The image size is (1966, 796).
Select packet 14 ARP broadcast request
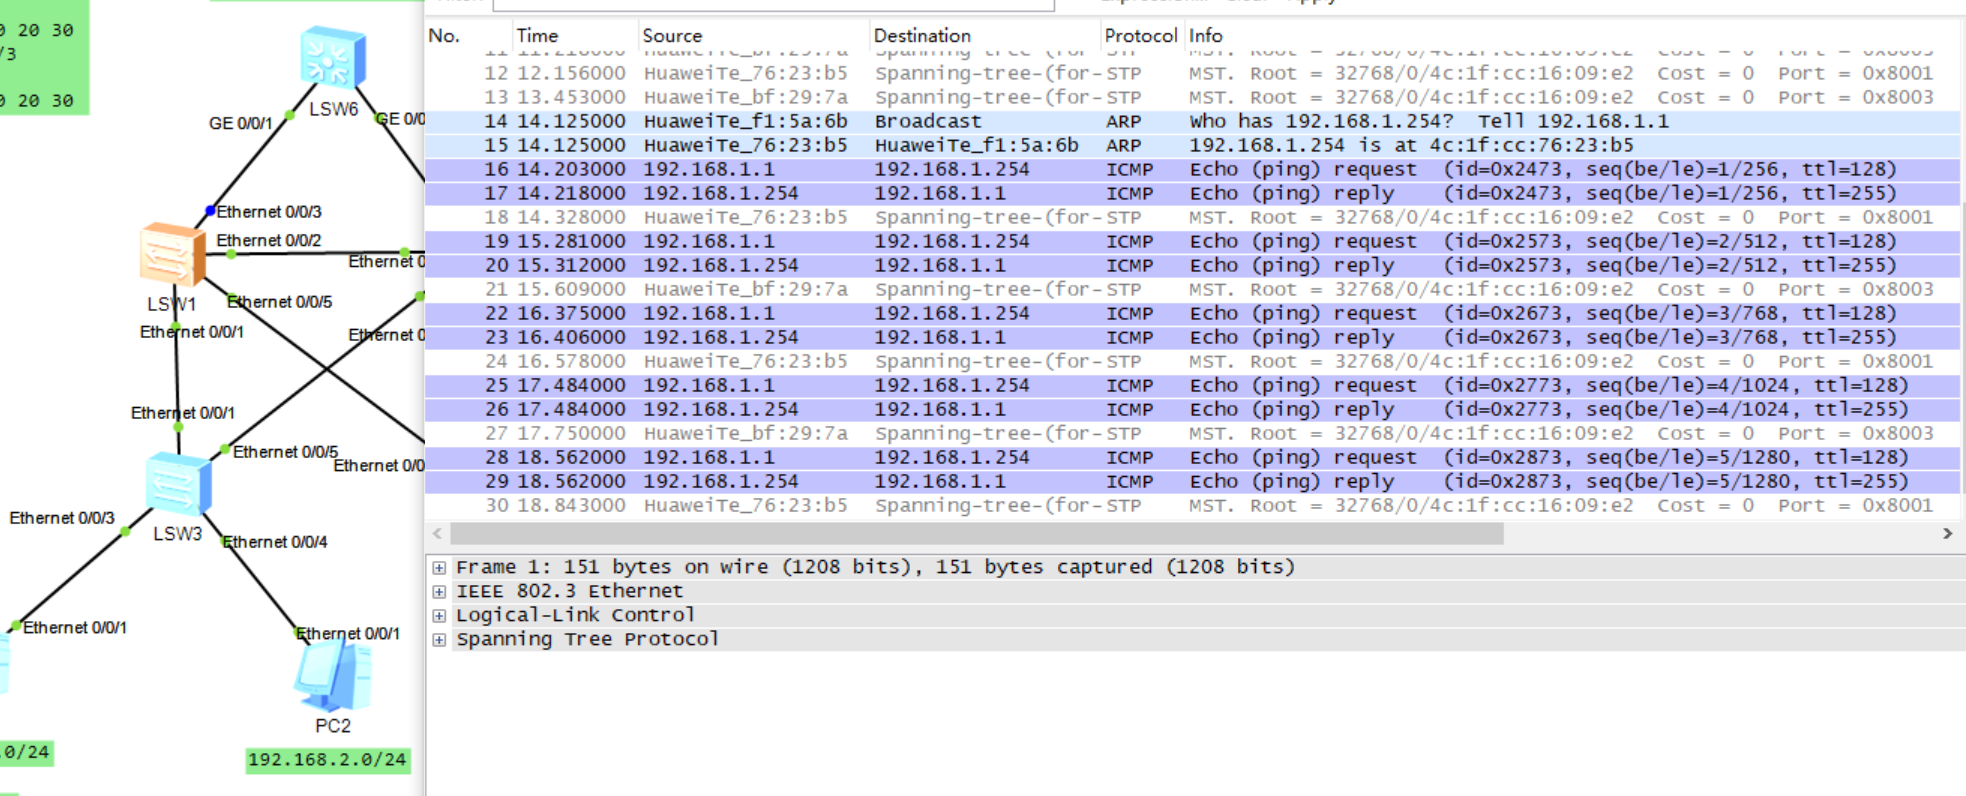click(1192, 121)
